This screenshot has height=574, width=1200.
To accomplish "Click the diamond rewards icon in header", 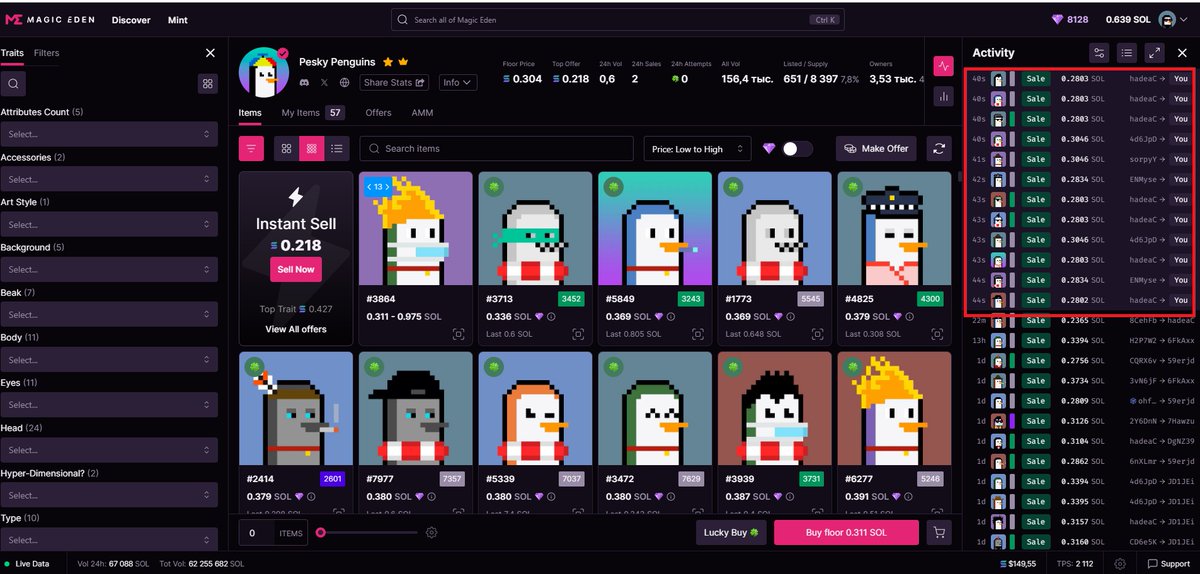I will pyautogui.click(x=1058, y=19).
